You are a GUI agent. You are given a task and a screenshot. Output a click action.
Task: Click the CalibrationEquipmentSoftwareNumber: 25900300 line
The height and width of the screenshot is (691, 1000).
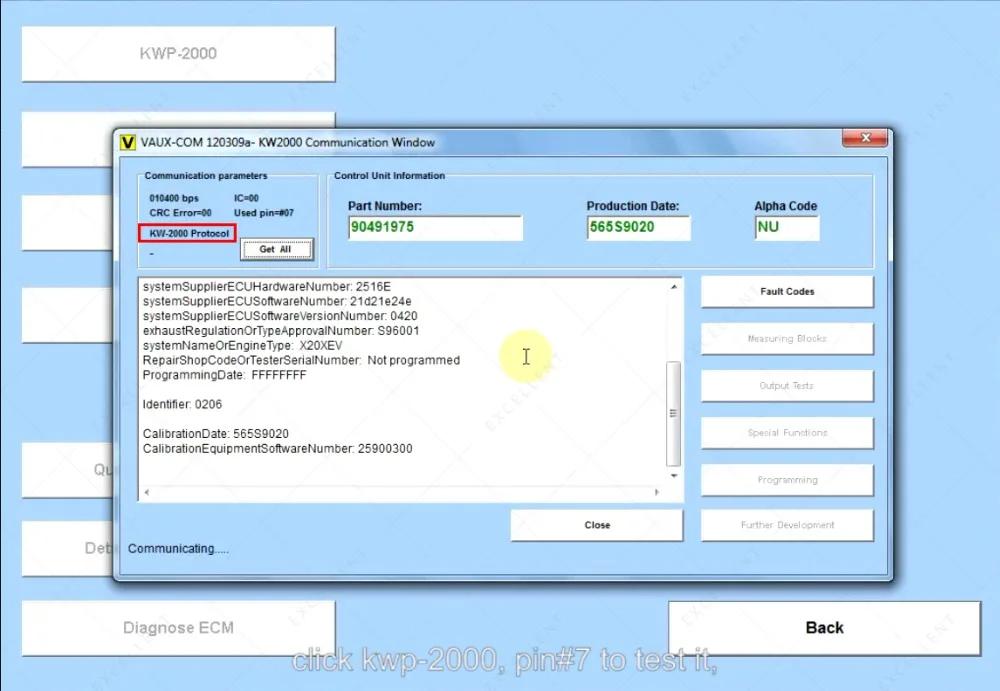[x=277, y=449]
